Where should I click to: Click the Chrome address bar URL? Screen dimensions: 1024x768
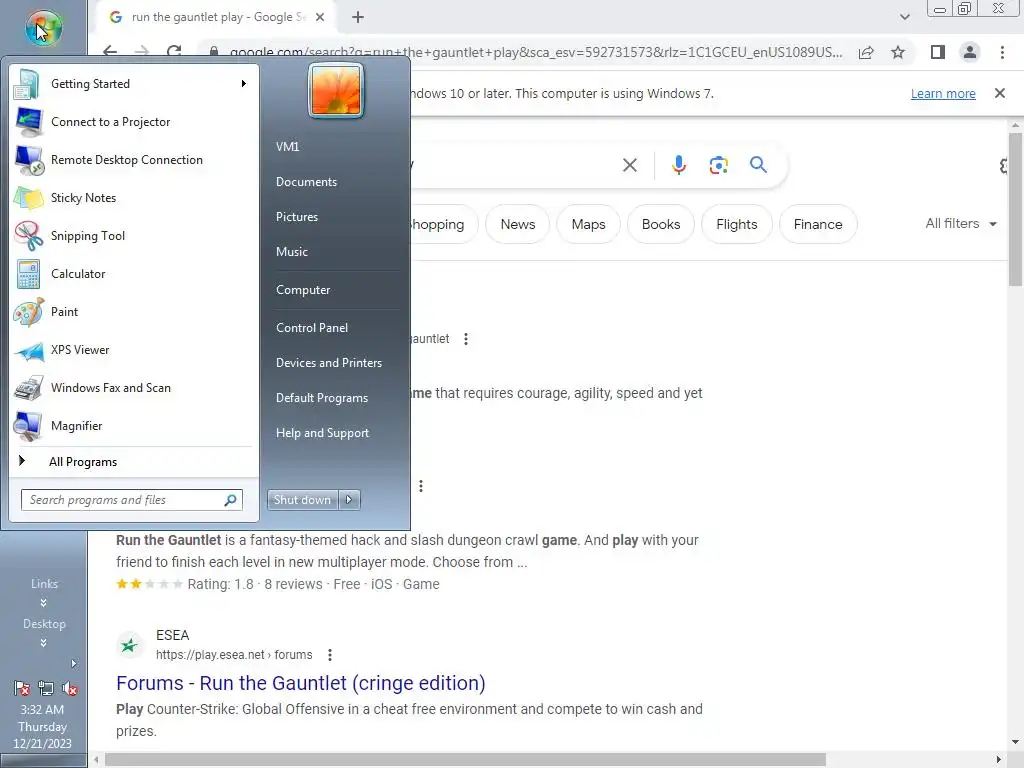(536, 52)
